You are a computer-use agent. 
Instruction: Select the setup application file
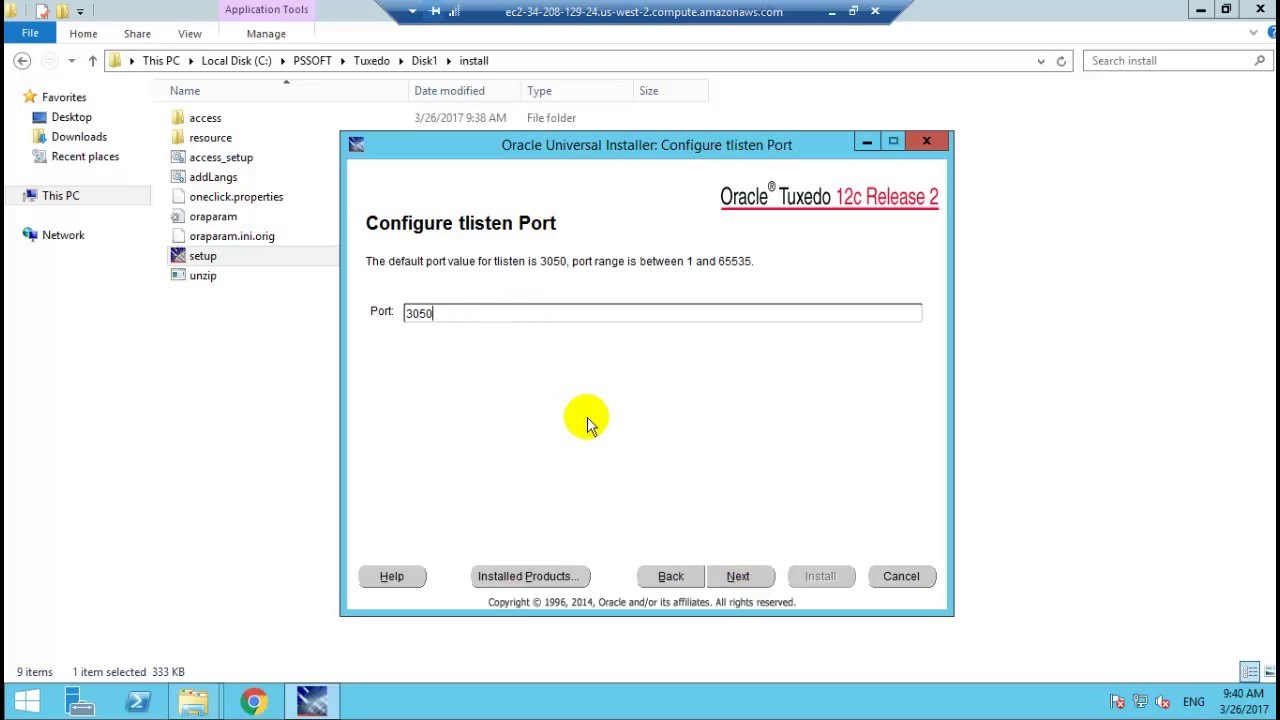click(x=202, y=256)
